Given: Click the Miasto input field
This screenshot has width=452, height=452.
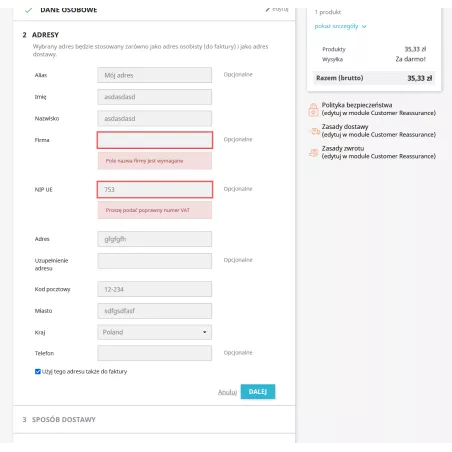Looking at the screenshot, I should (x=155, y=311).
